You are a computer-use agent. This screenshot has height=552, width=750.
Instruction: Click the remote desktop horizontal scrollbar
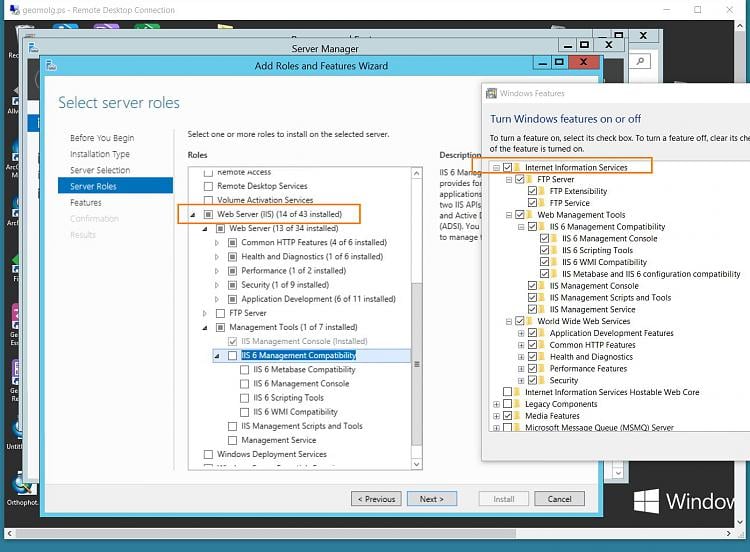tap(265, 533)
